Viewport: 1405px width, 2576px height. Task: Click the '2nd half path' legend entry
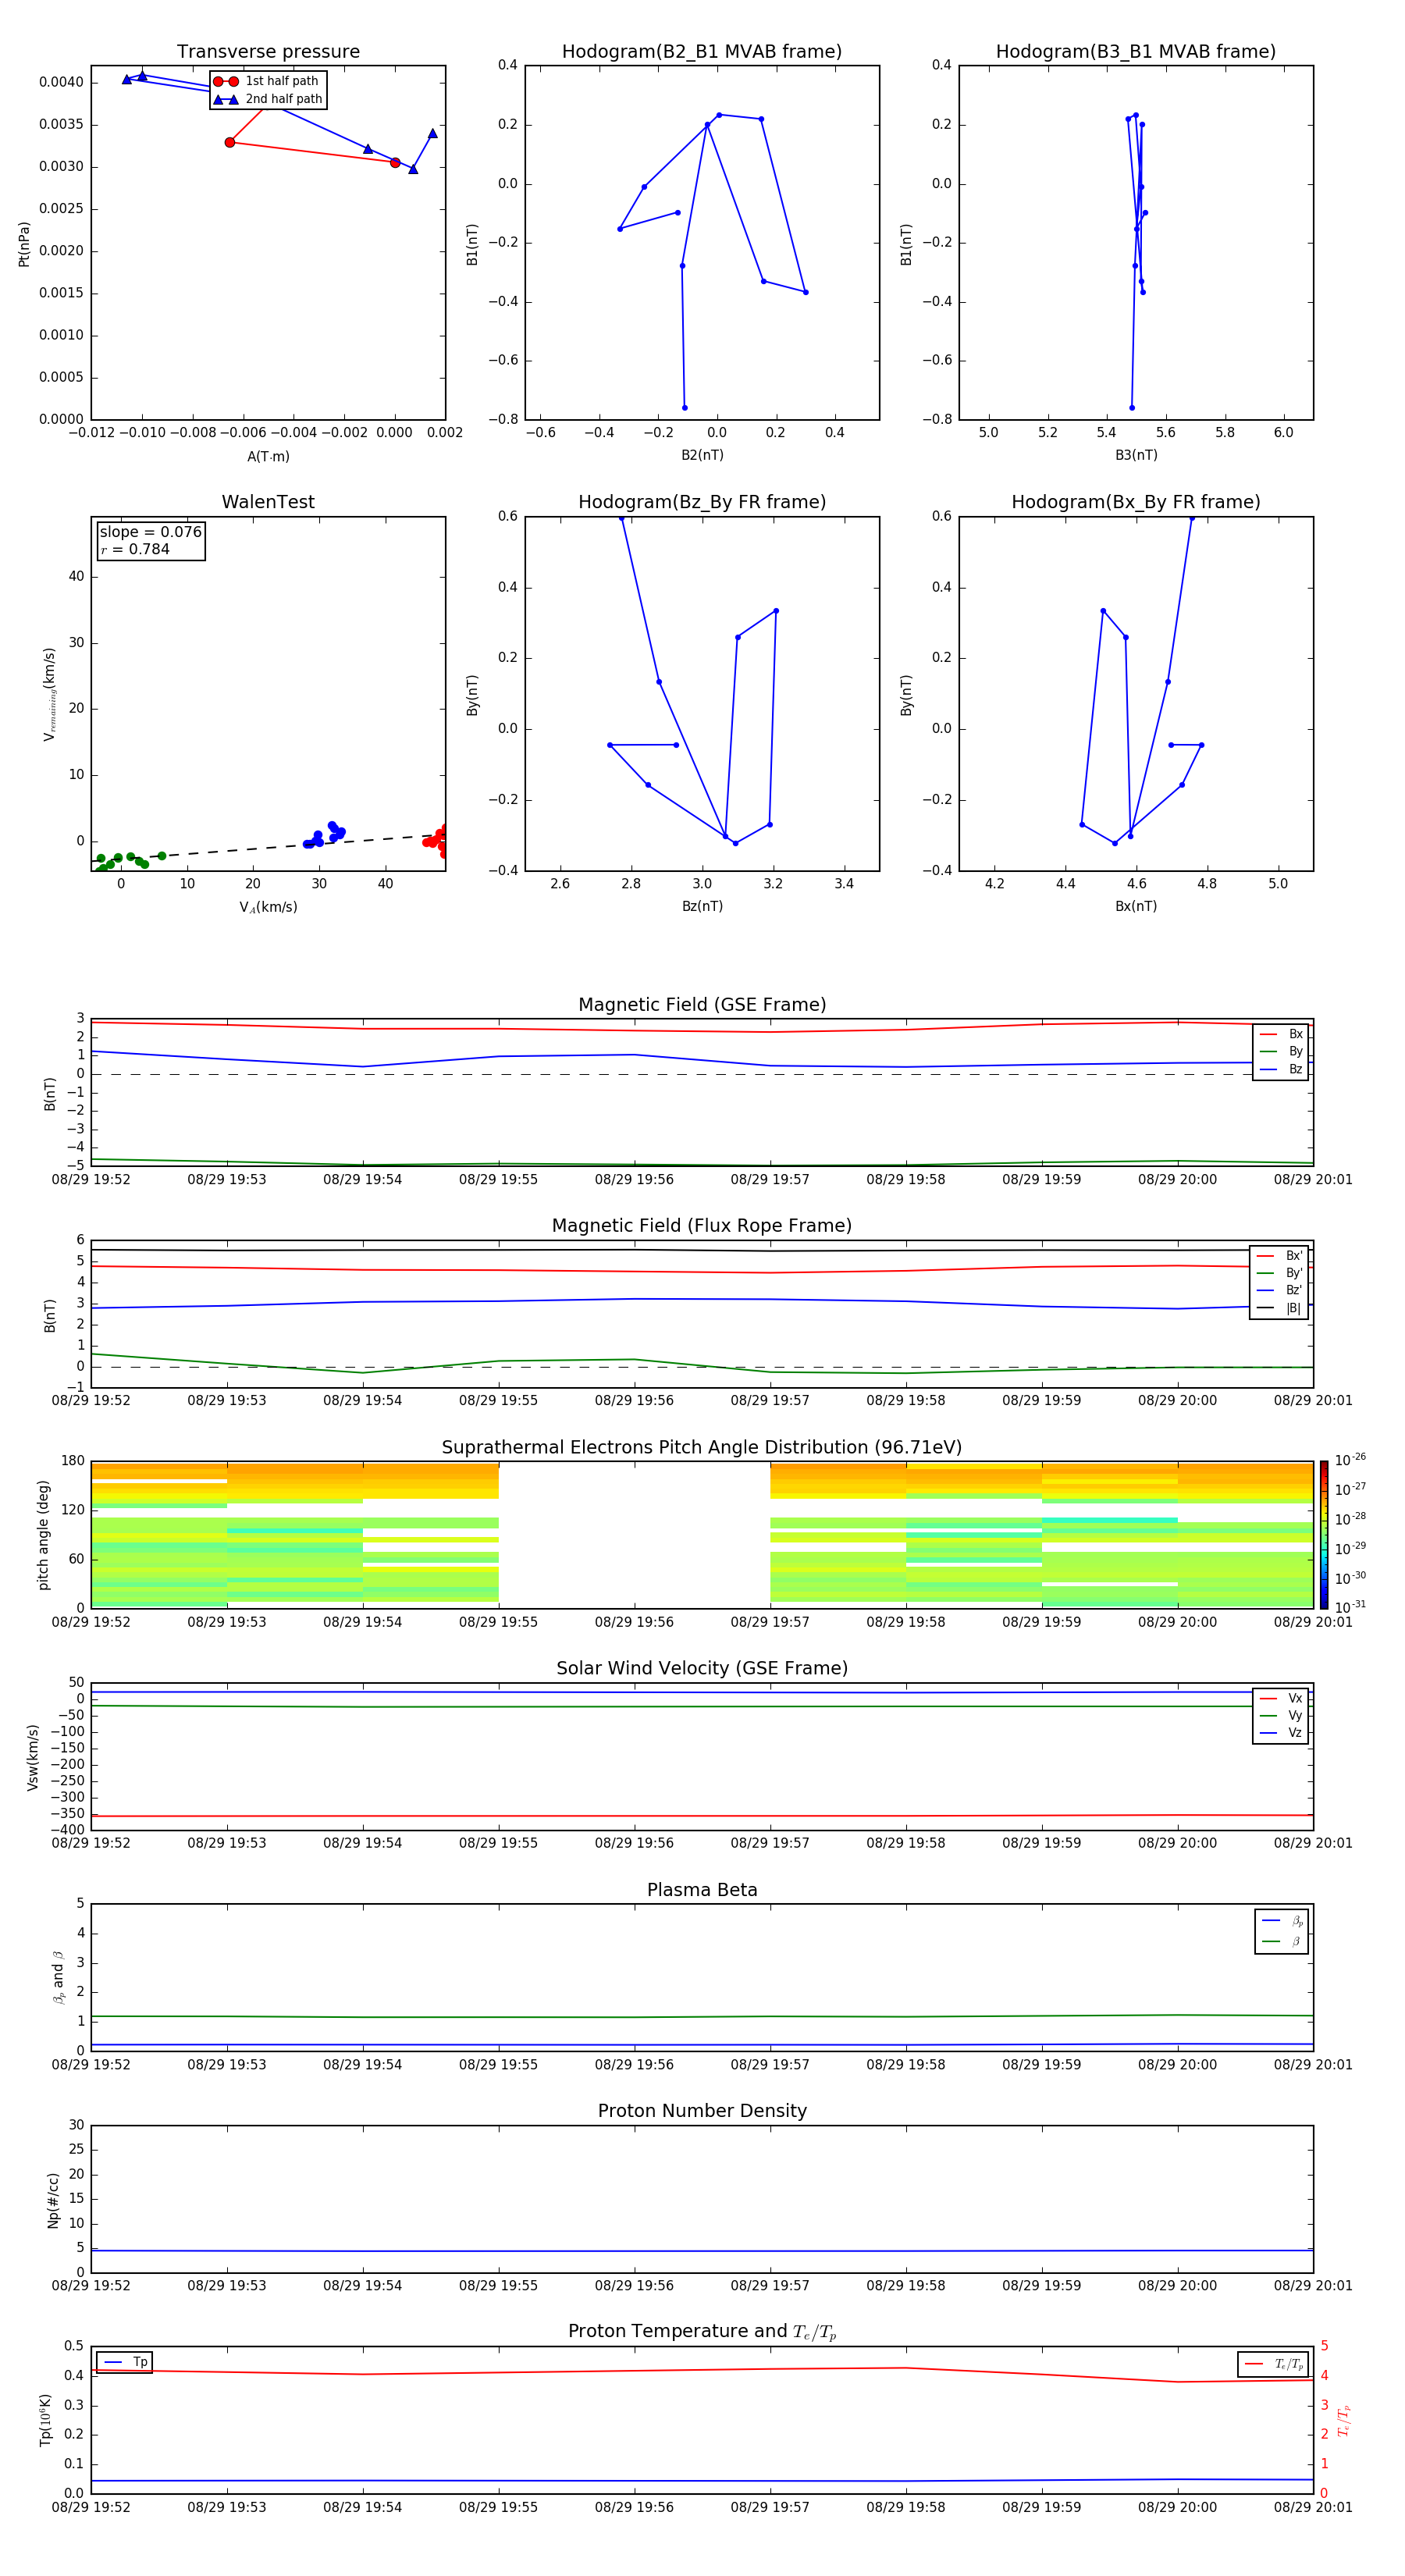pos(267,99)
